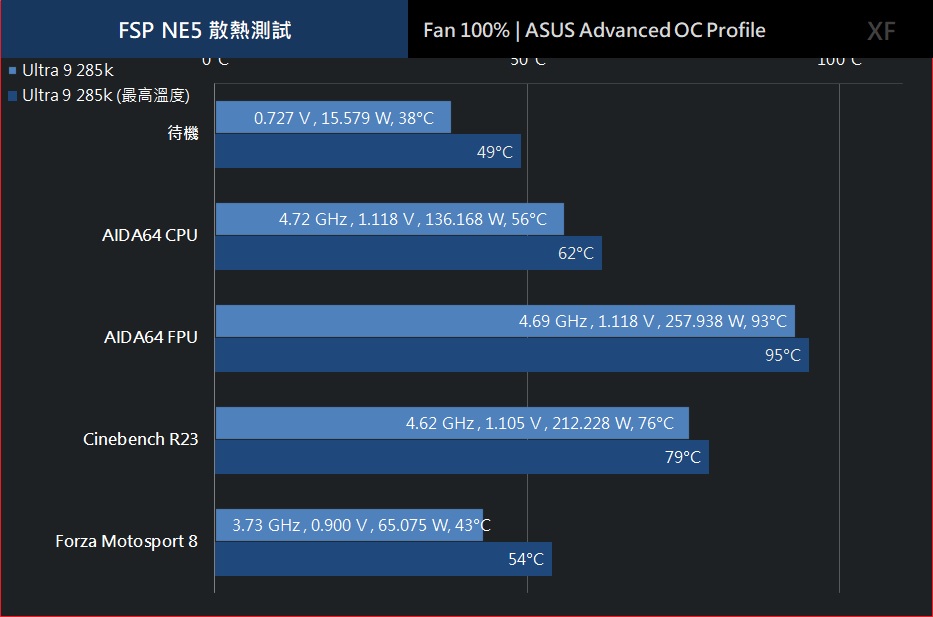Viewport: 933px width, 617px height.
Task: Select the Forza Motosport 8 54°C max bar
Action: 384,559
